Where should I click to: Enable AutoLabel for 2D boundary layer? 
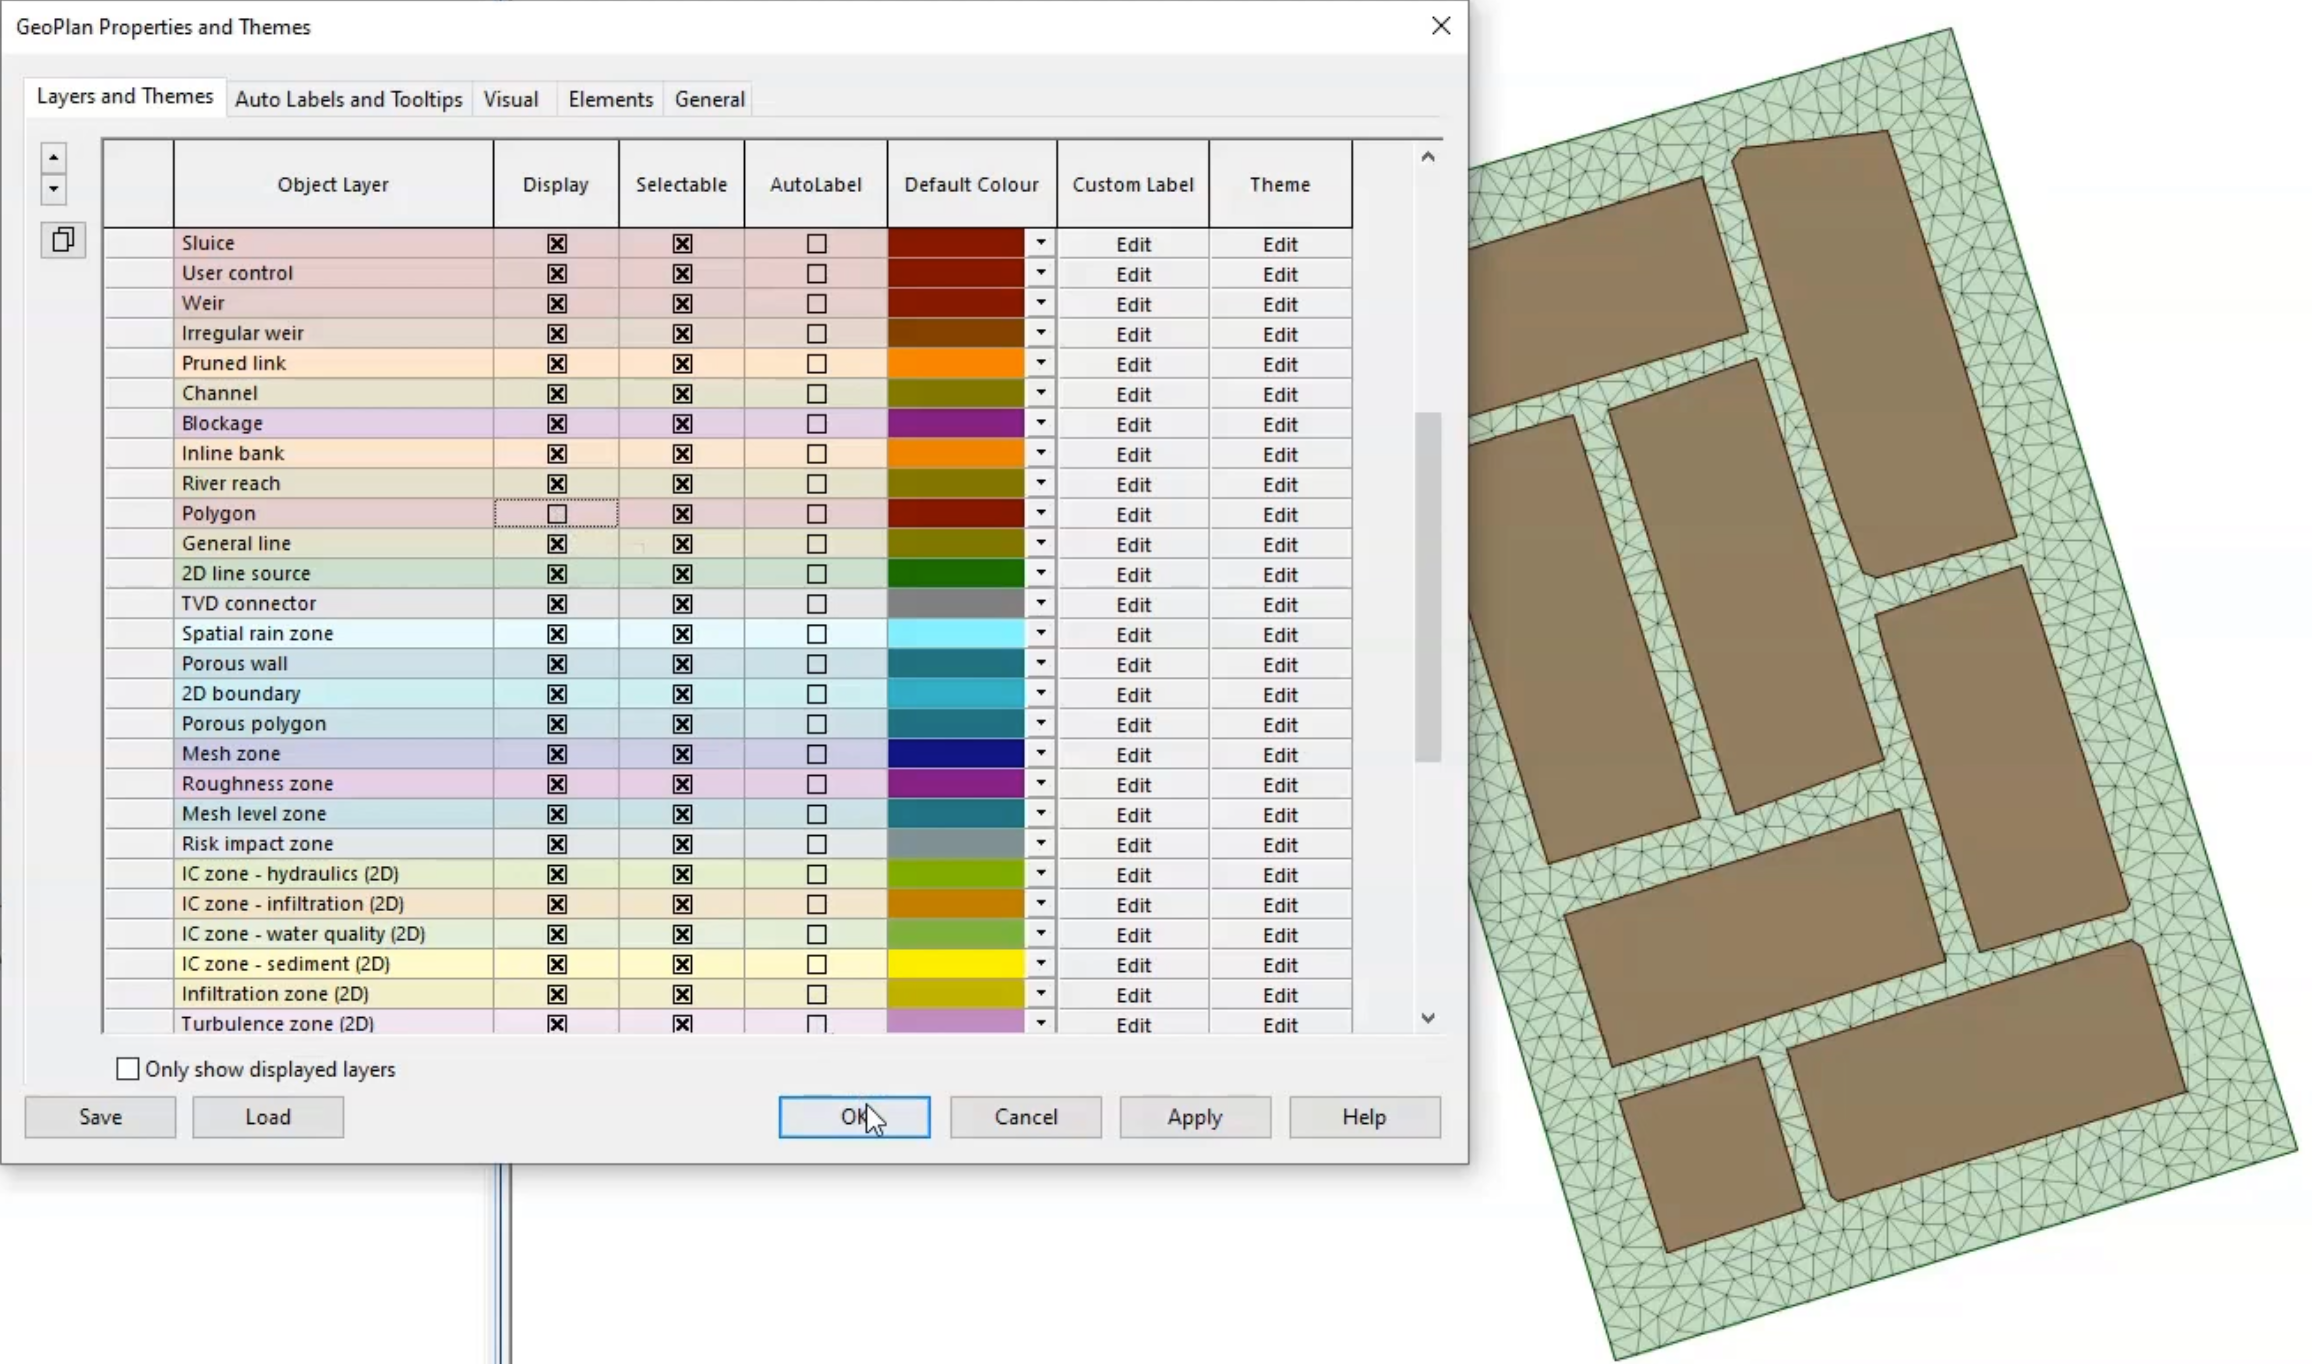click(817, 694)
